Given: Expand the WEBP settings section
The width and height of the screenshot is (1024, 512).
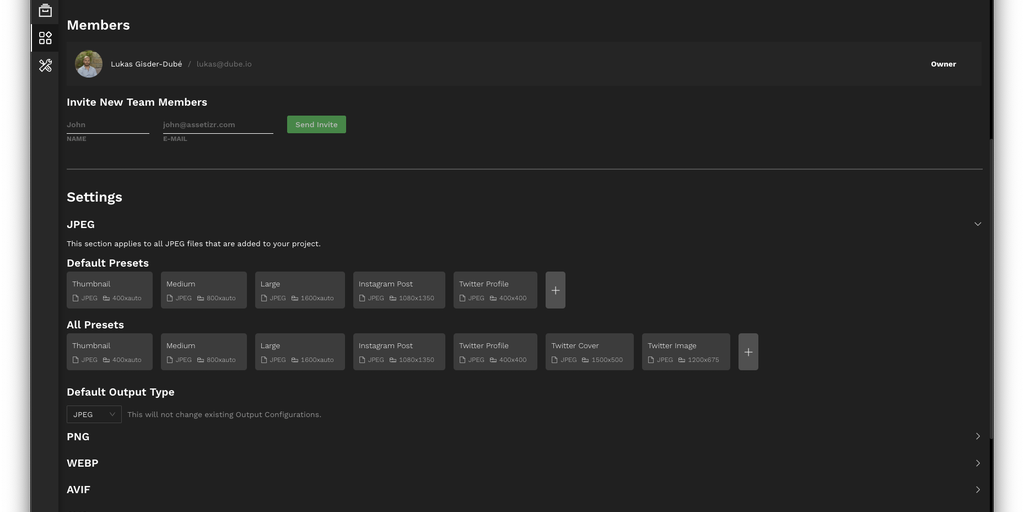Looking at the screenshot, I should click(977, 464).
